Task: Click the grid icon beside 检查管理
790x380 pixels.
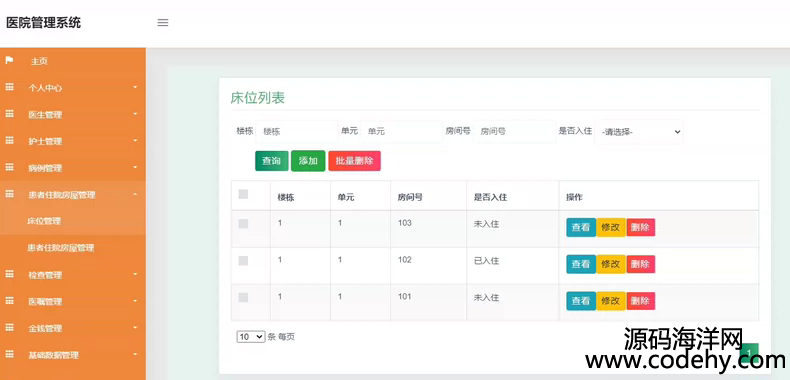Action: point(9,274)
